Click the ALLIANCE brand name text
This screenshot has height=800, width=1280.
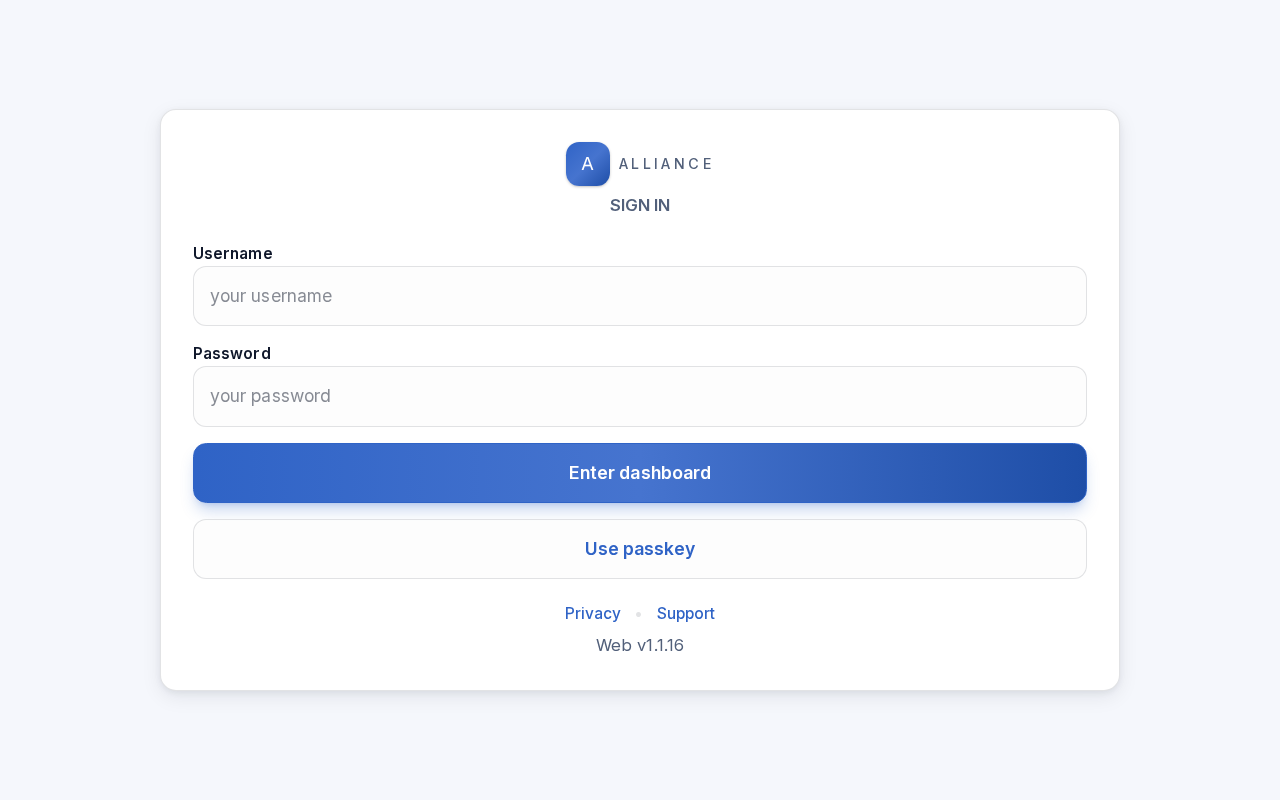coord(665,164)
